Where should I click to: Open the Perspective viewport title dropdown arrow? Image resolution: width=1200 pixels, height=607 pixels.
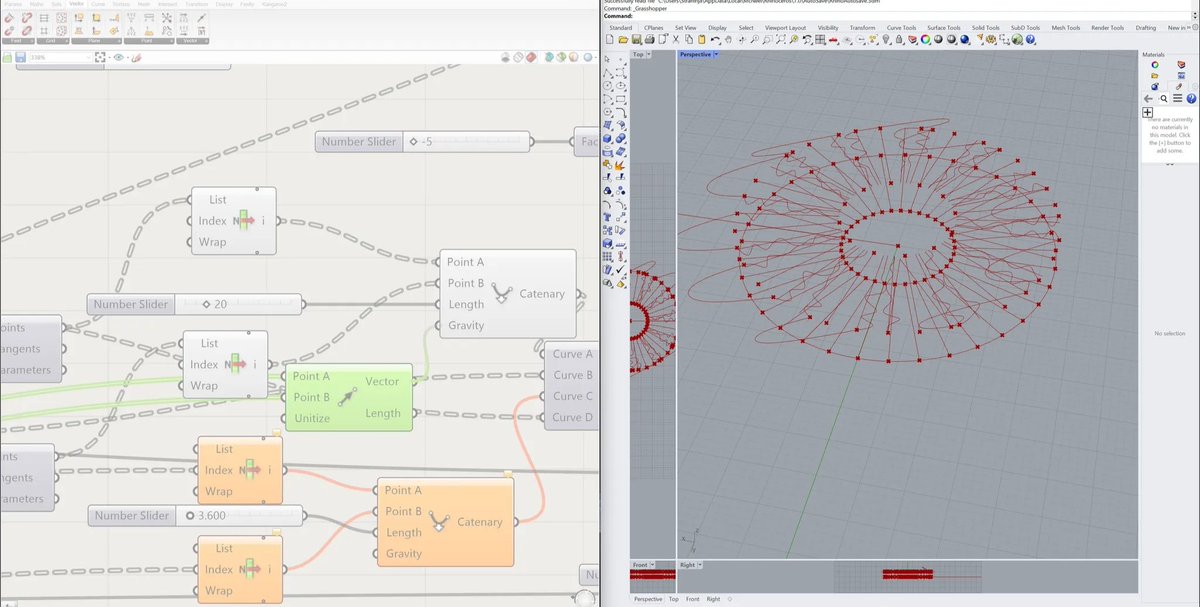pos(716,54)
